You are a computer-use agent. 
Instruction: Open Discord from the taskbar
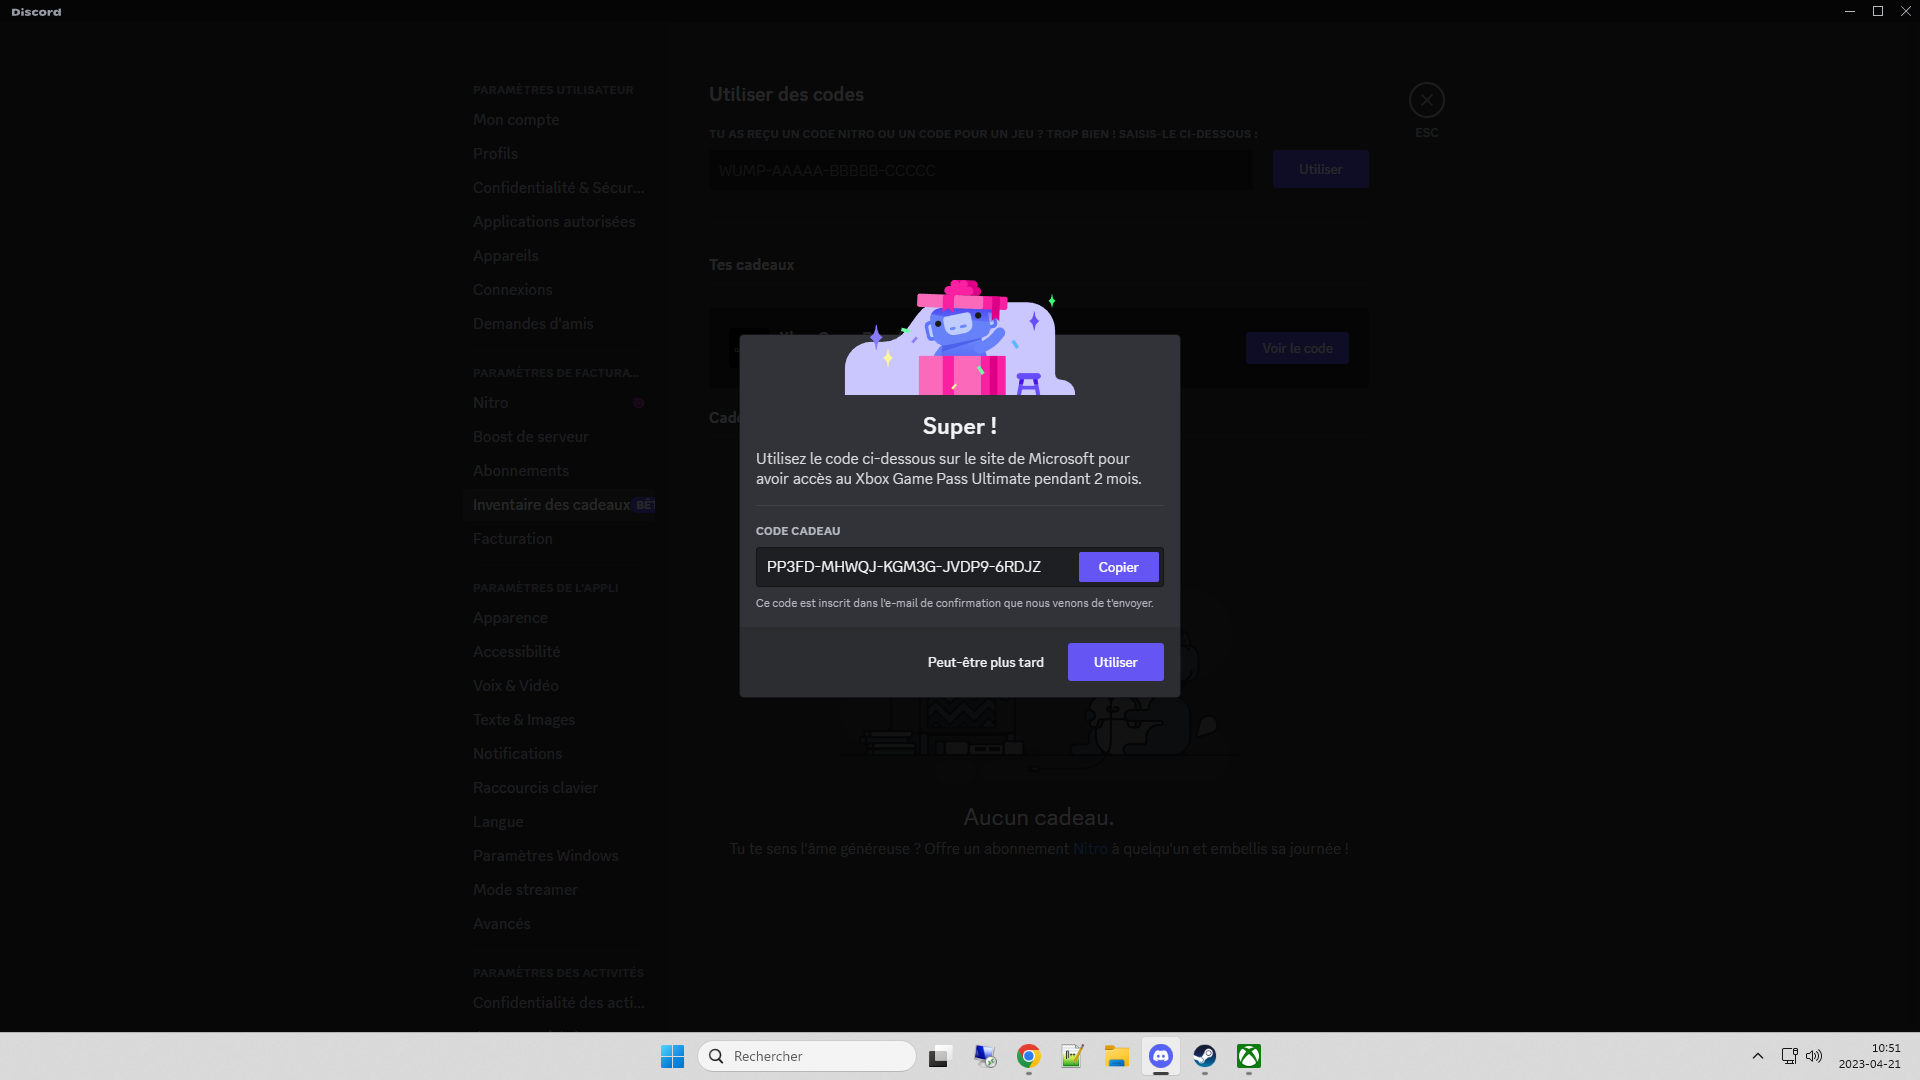1160,1056
